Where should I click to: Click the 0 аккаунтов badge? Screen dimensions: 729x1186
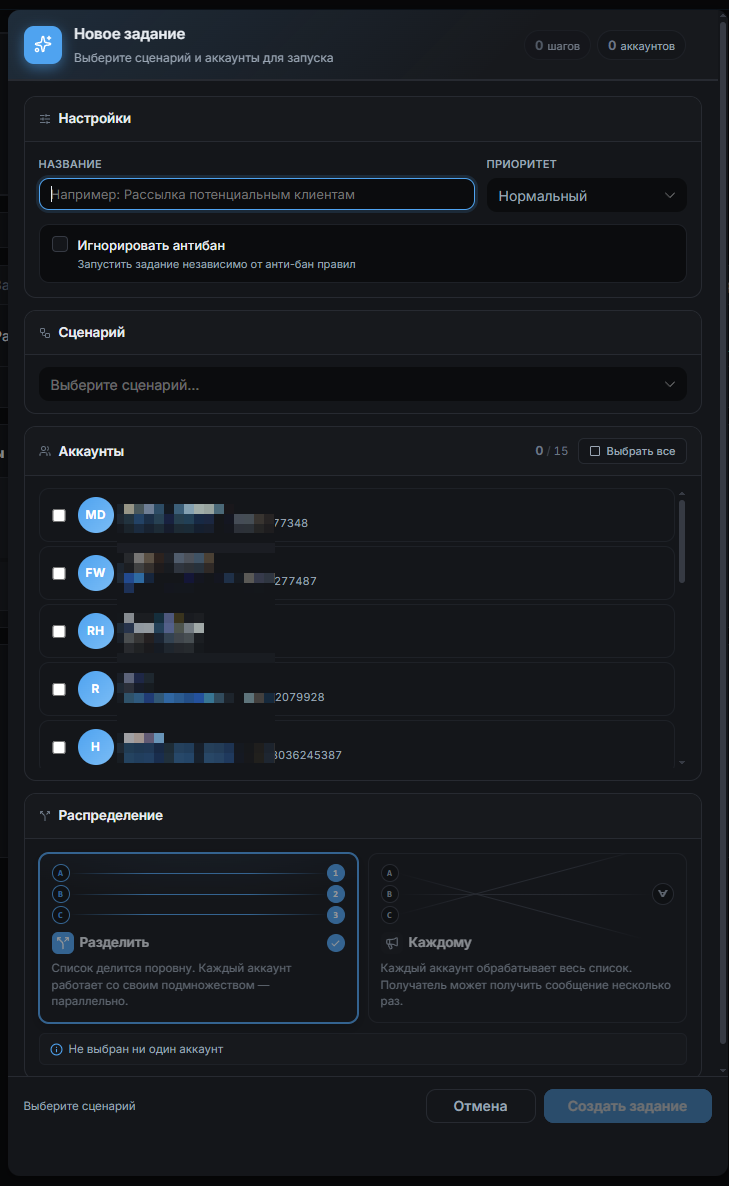click(641, 45)
